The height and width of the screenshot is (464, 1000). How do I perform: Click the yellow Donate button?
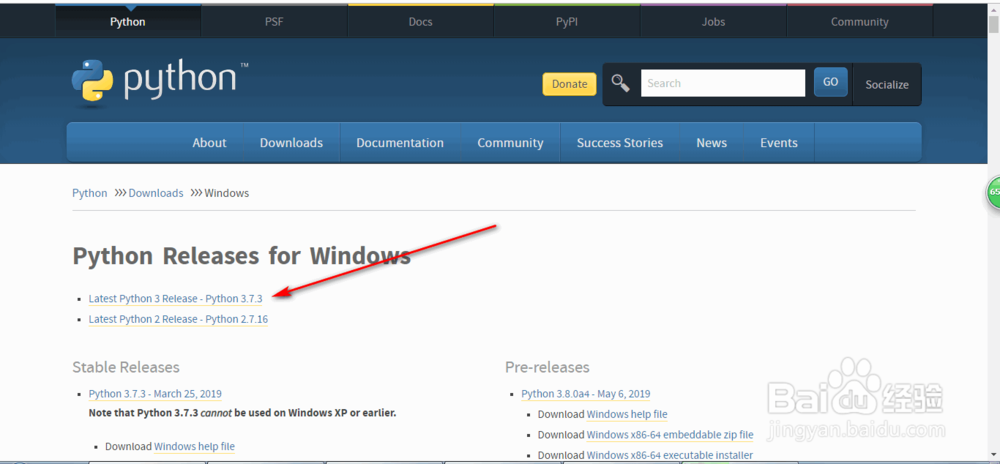click(x=570, y=84)
